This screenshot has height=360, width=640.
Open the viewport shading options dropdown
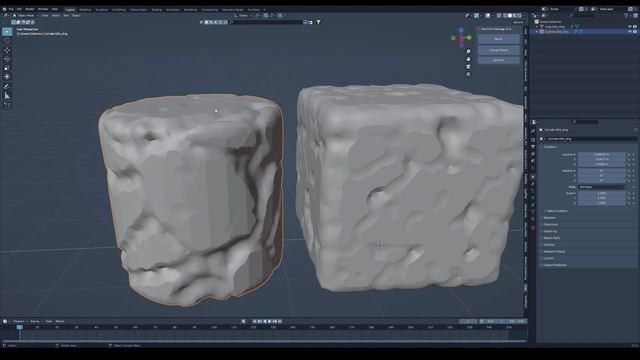pos(525,16)
